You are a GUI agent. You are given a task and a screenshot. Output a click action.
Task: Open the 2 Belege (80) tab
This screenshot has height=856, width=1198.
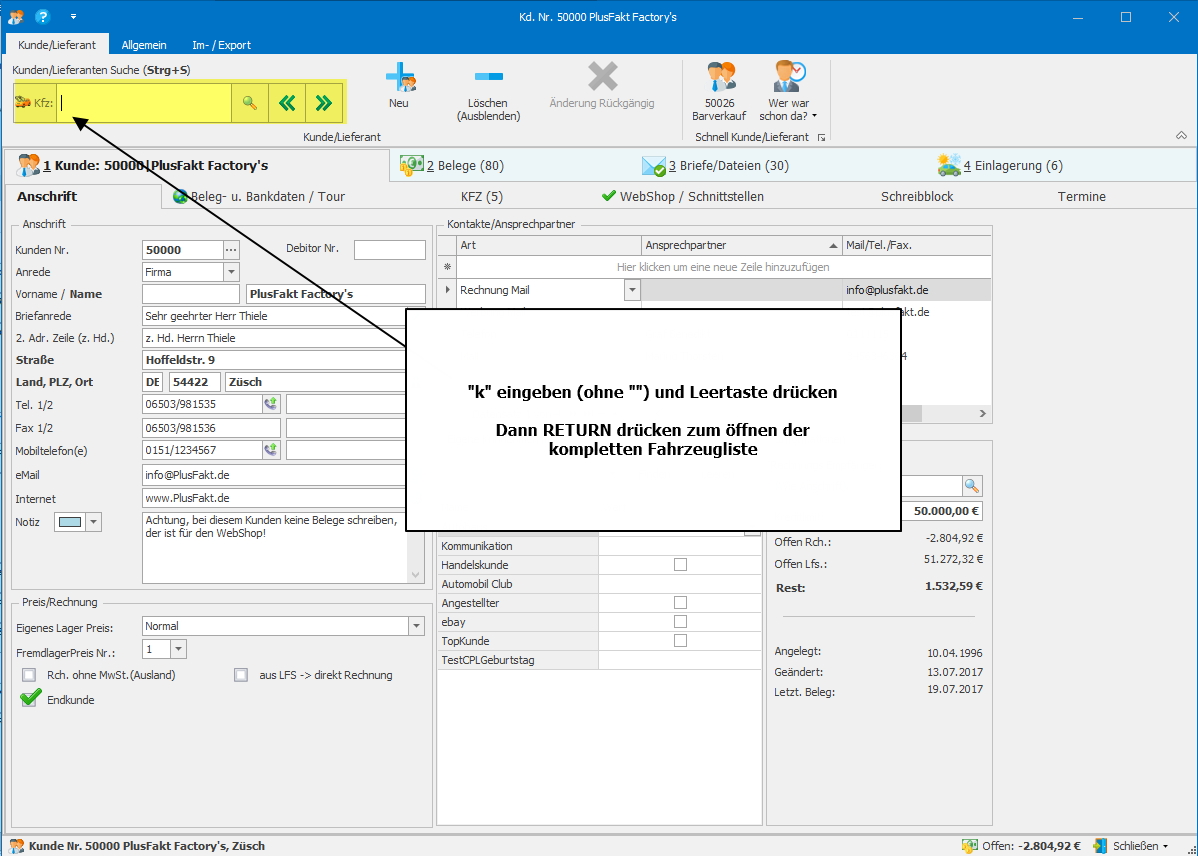[452, 165]
